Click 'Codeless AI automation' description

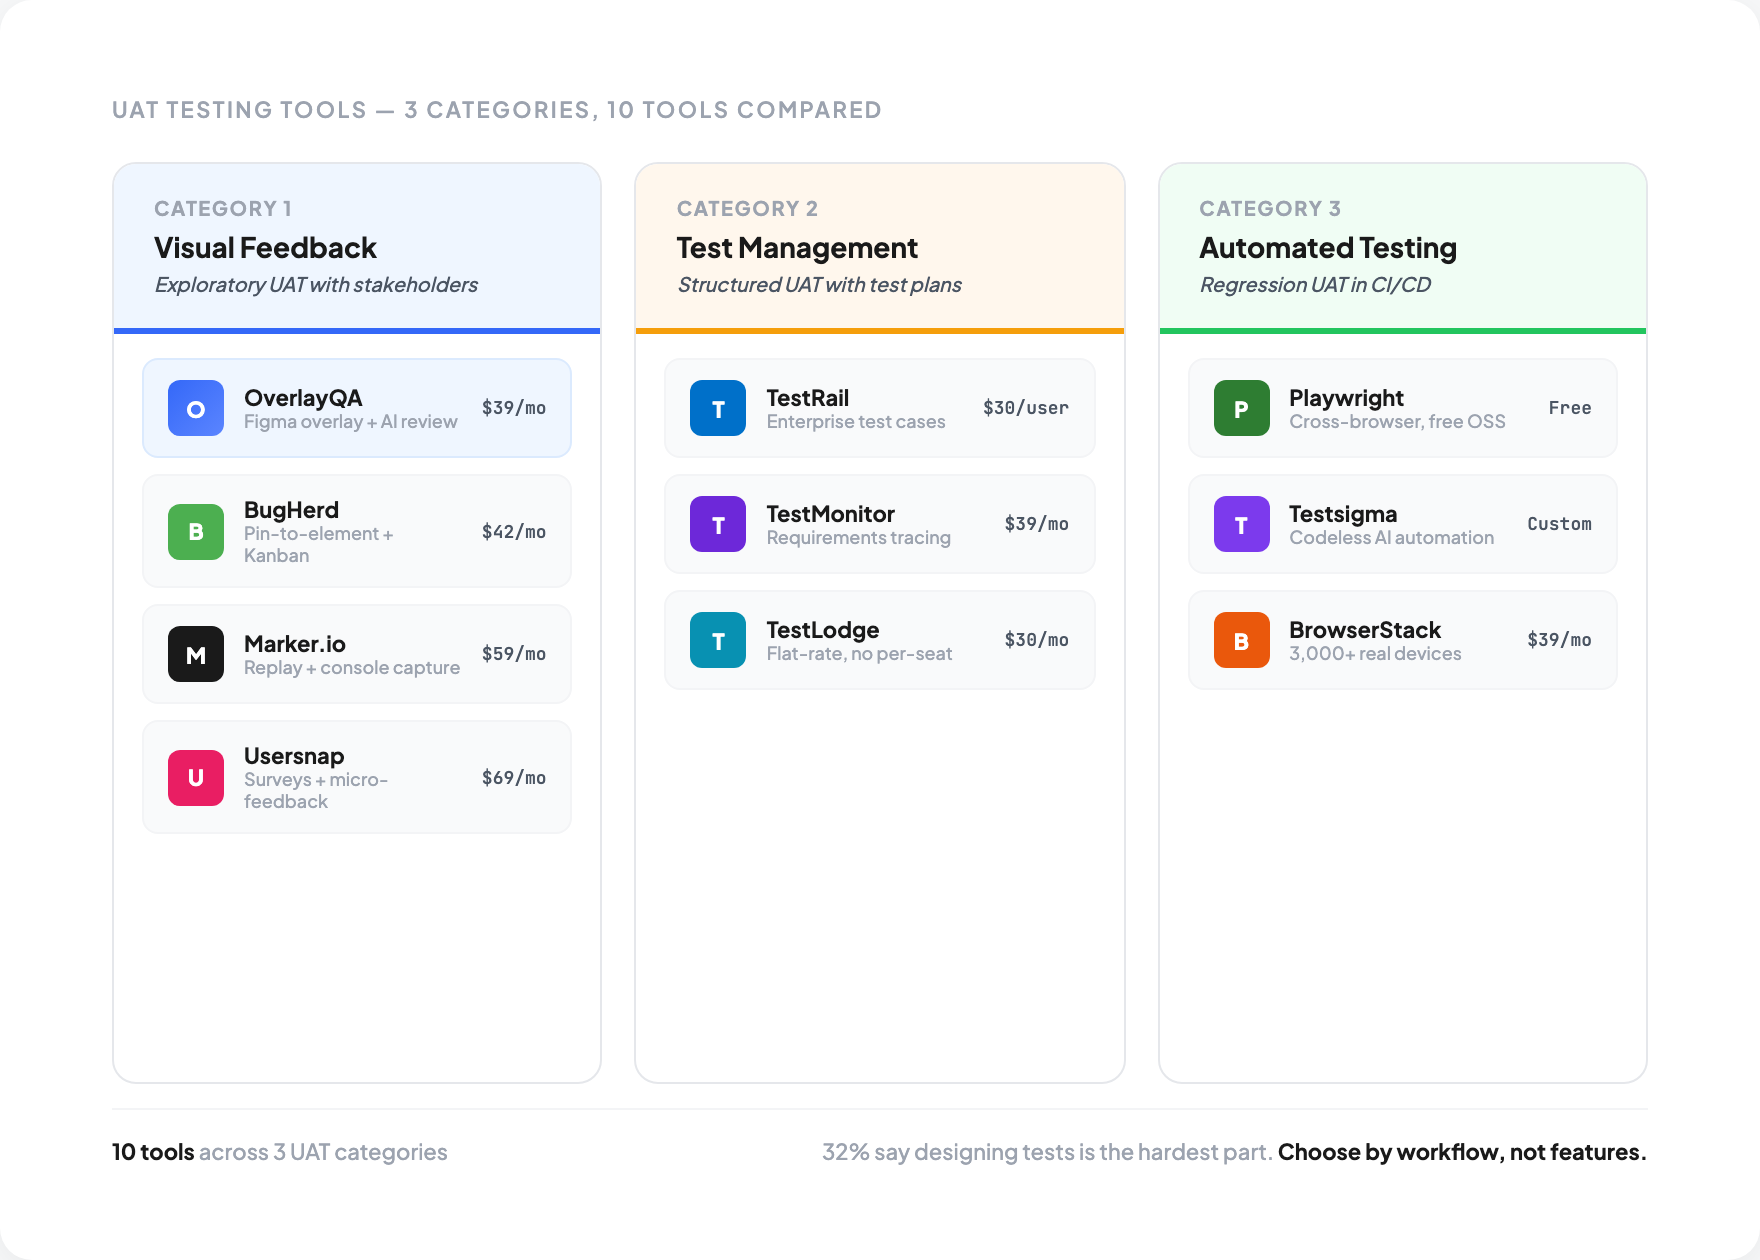coord(1392,538)
